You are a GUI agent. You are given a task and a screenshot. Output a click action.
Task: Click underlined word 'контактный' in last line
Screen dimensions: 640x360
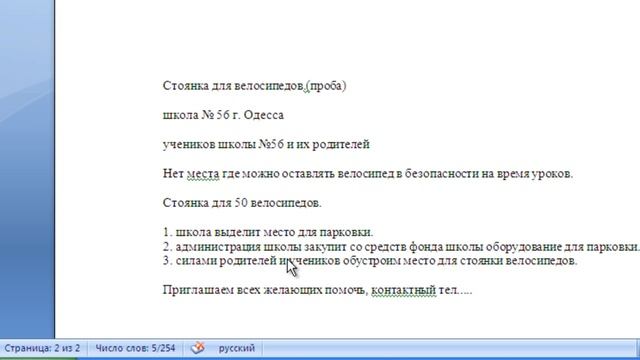(403, 290)
